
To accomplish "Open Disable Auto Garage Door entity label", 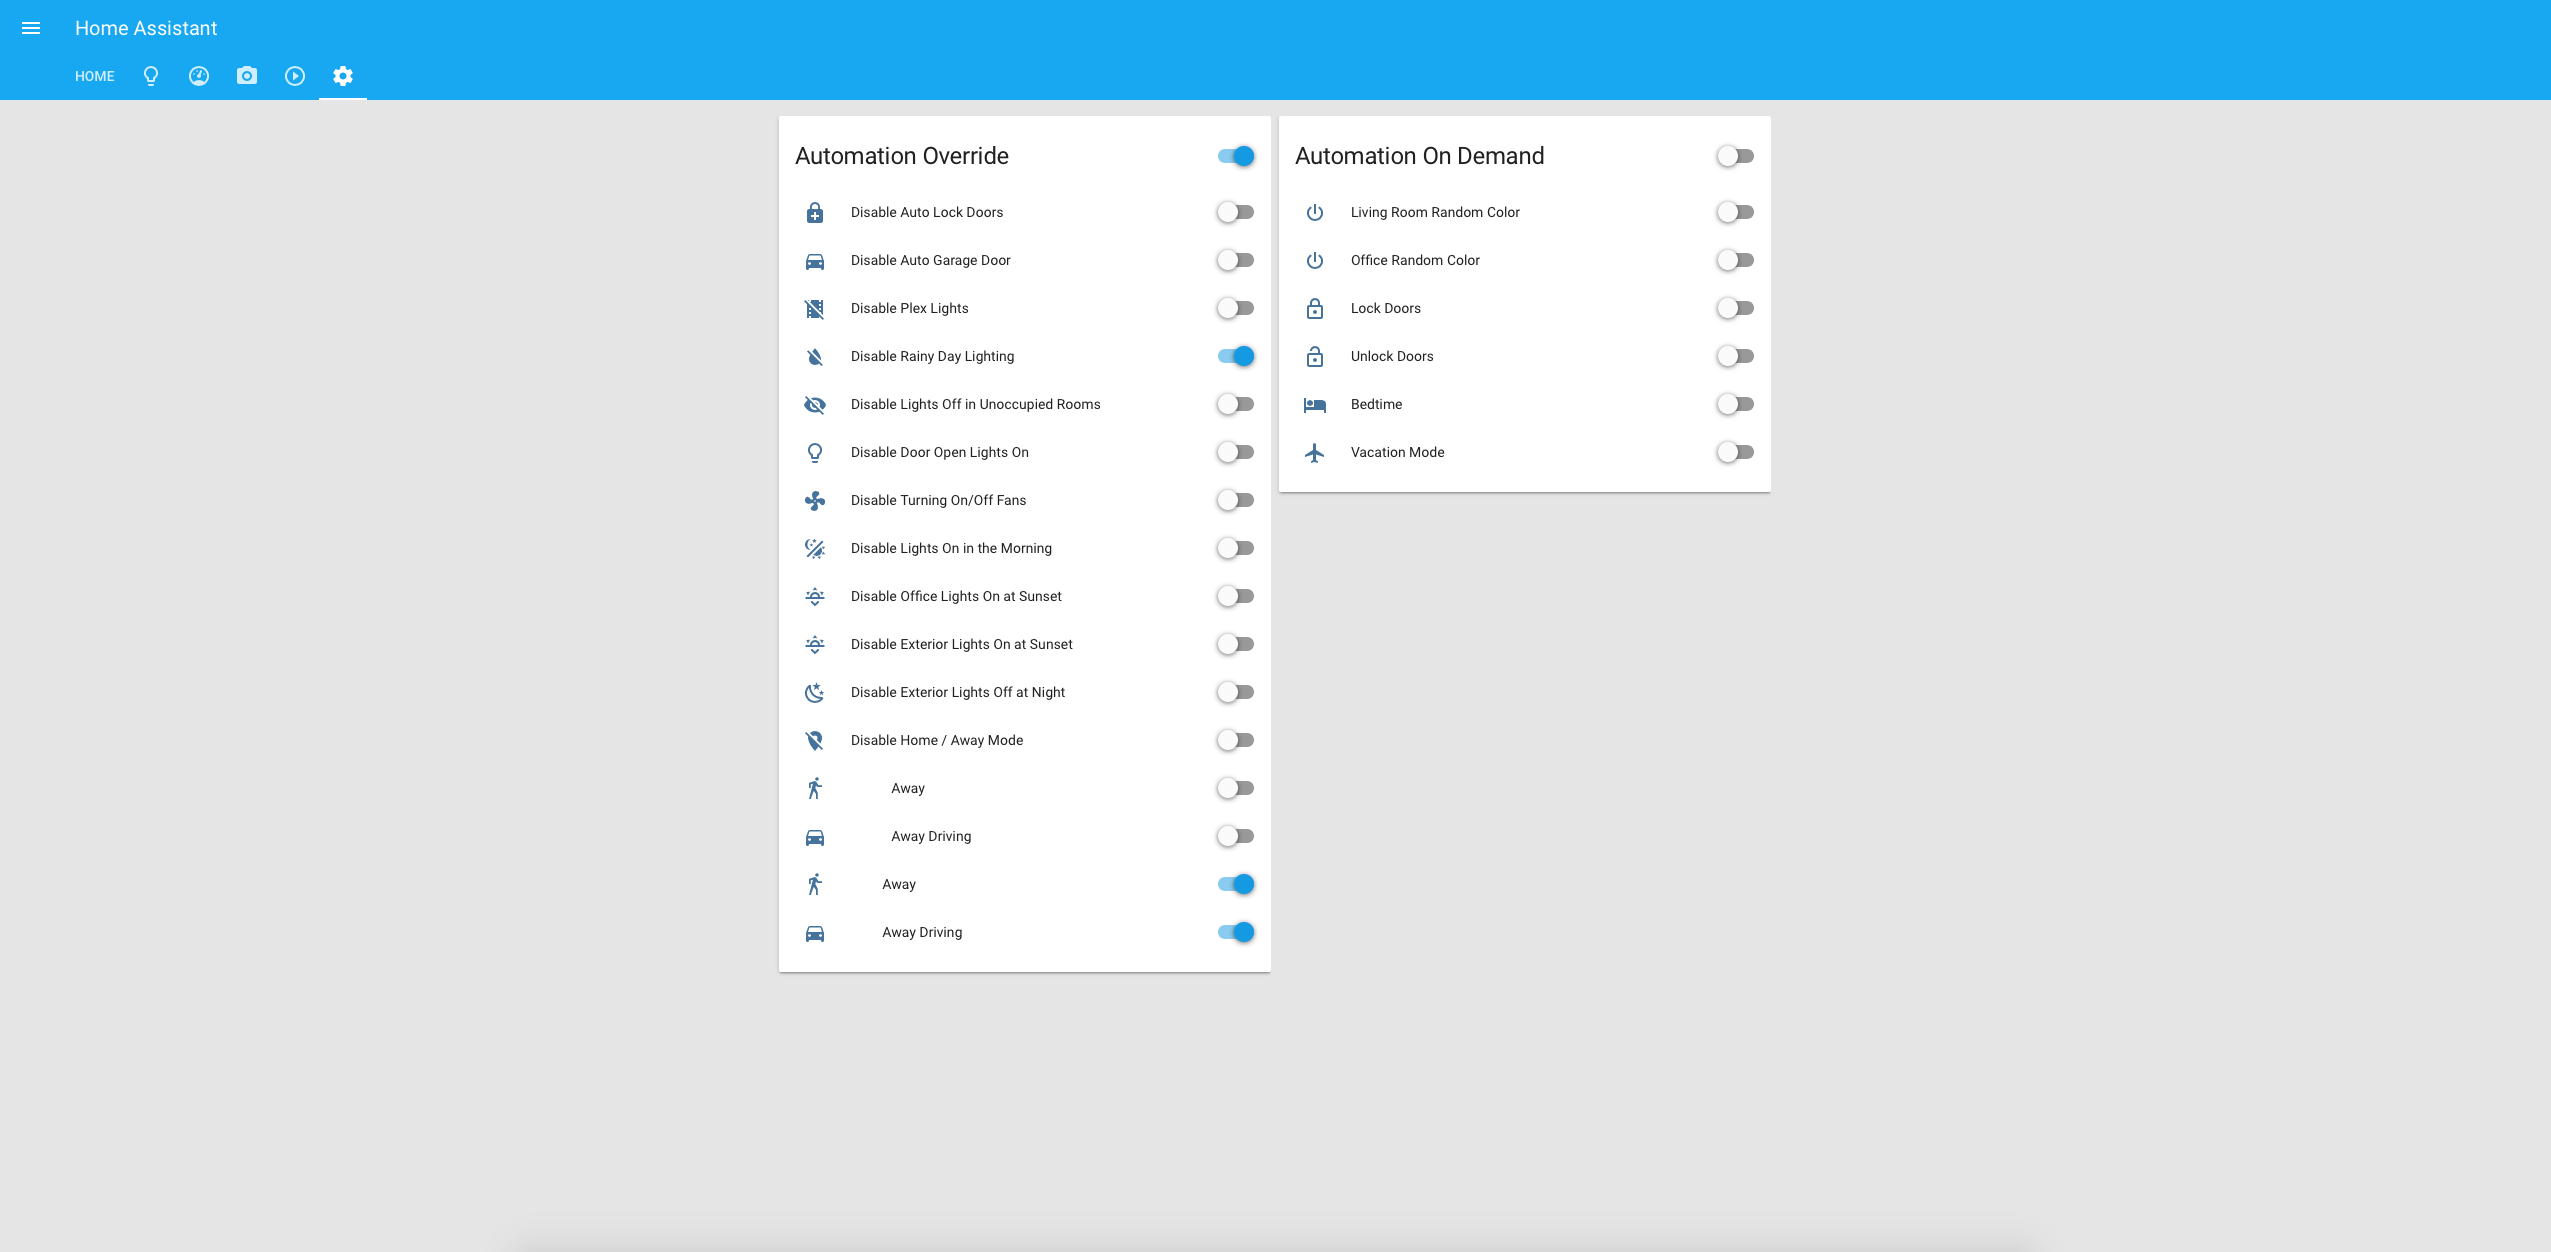I will [x=930, y=260].
